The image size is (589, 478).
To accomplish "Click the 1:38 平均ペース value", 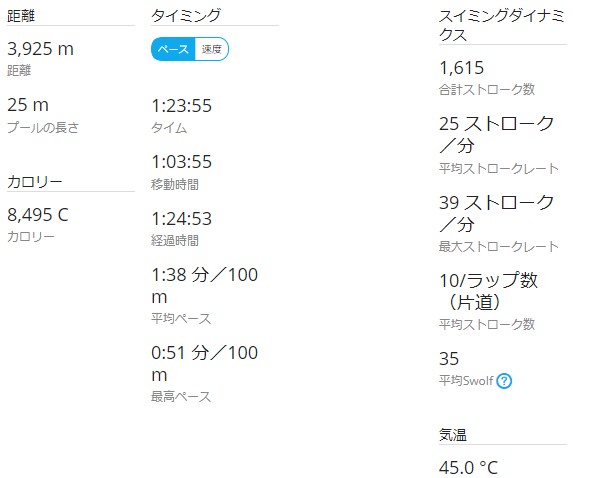I will [205, 286].
